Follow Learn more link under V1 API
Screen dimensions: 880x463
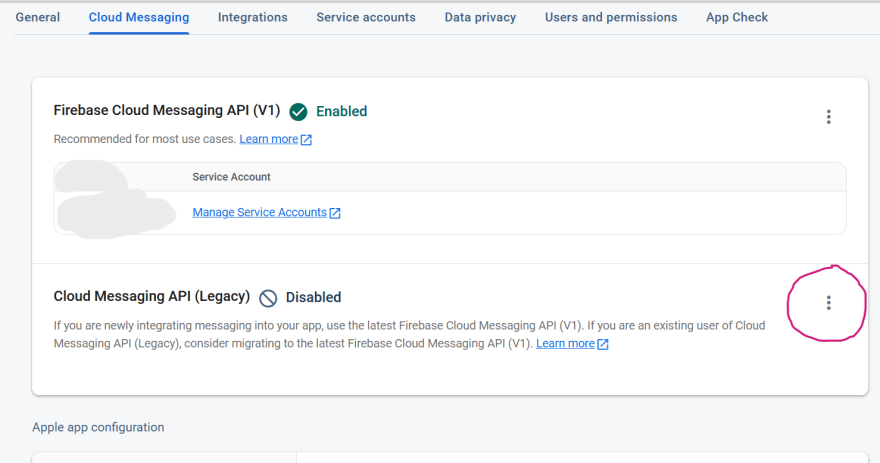point(269,139)
